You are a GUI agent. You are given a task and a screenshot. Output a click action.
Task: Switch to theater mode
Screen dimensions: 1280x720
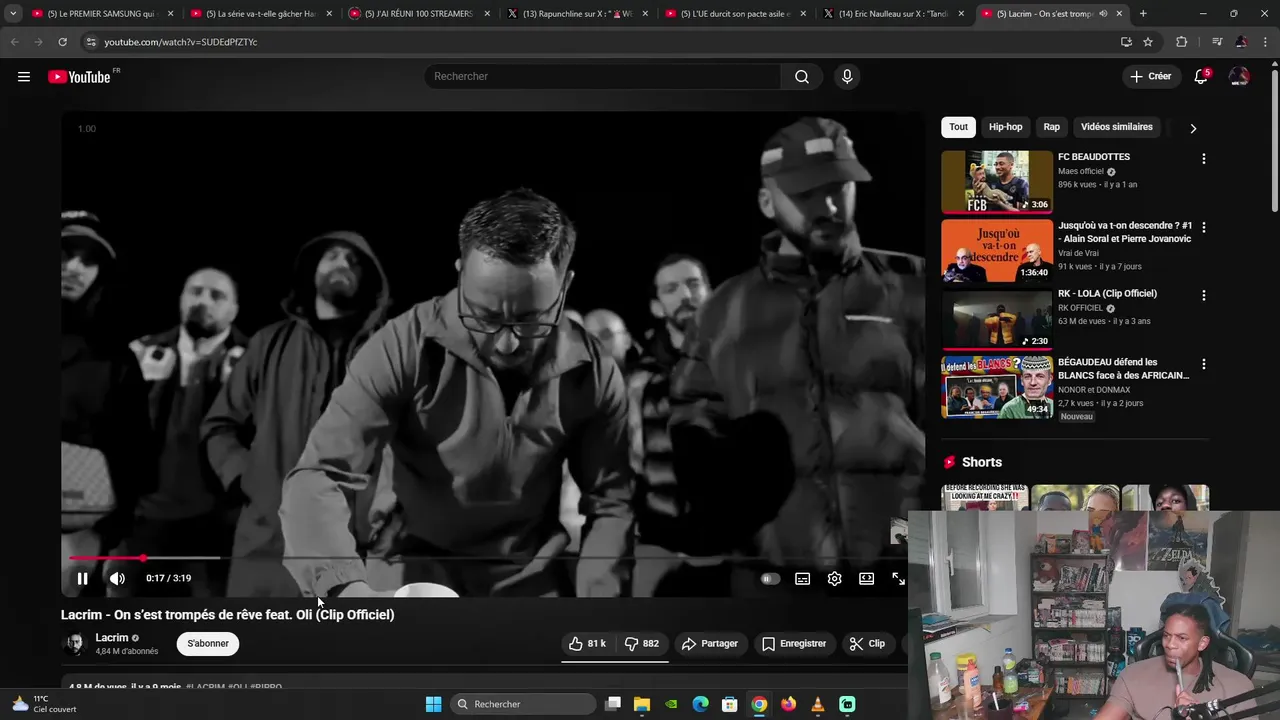866,578
